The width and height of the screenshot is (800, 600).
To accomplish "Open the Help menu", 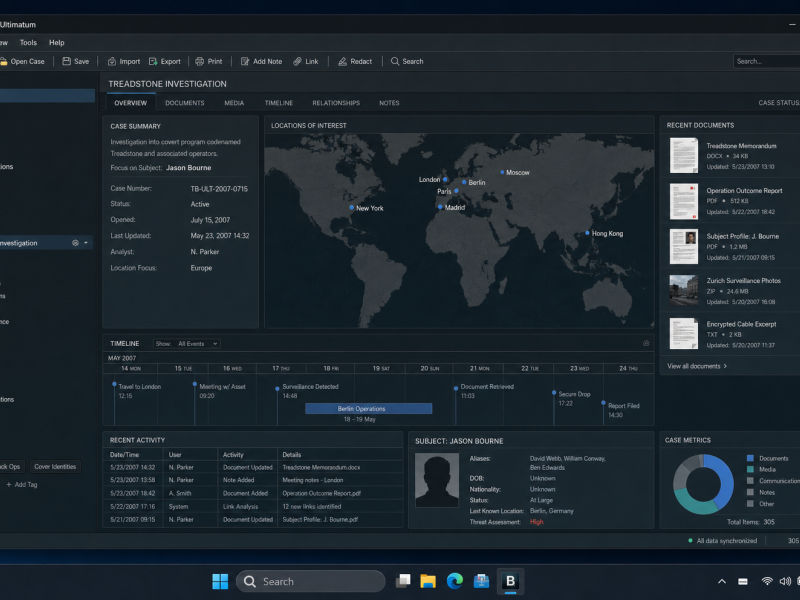I will [x=57, y=42].
